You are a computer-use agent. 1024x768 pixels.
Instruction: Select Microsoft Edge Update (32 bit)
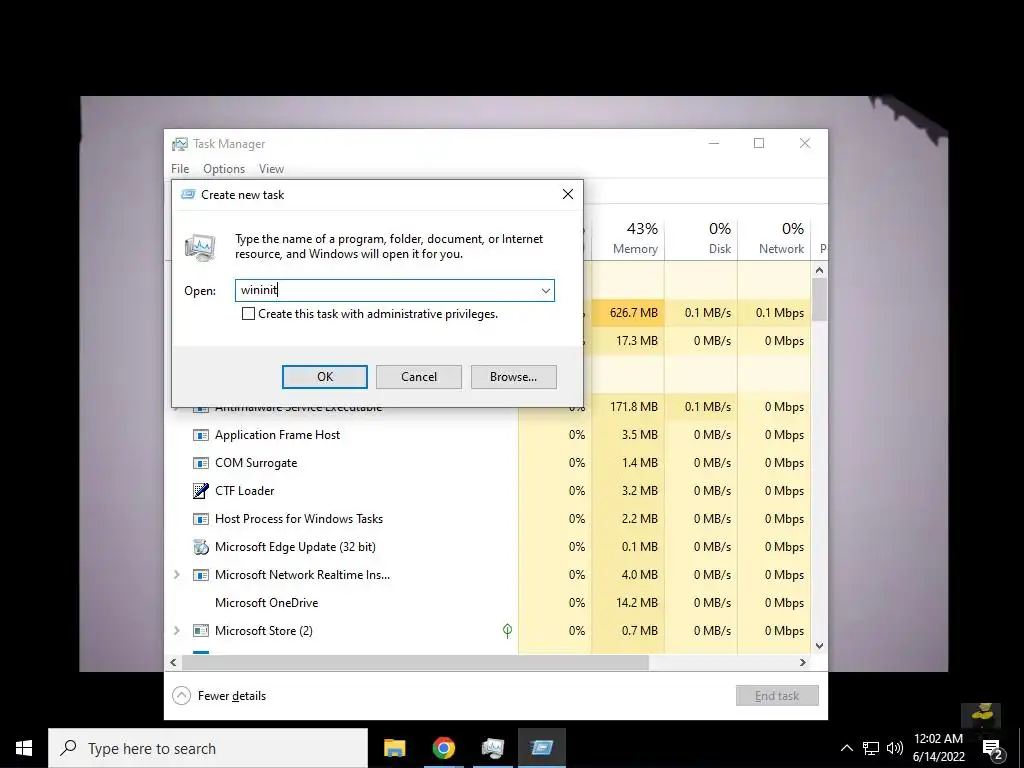tap(488, 547)
